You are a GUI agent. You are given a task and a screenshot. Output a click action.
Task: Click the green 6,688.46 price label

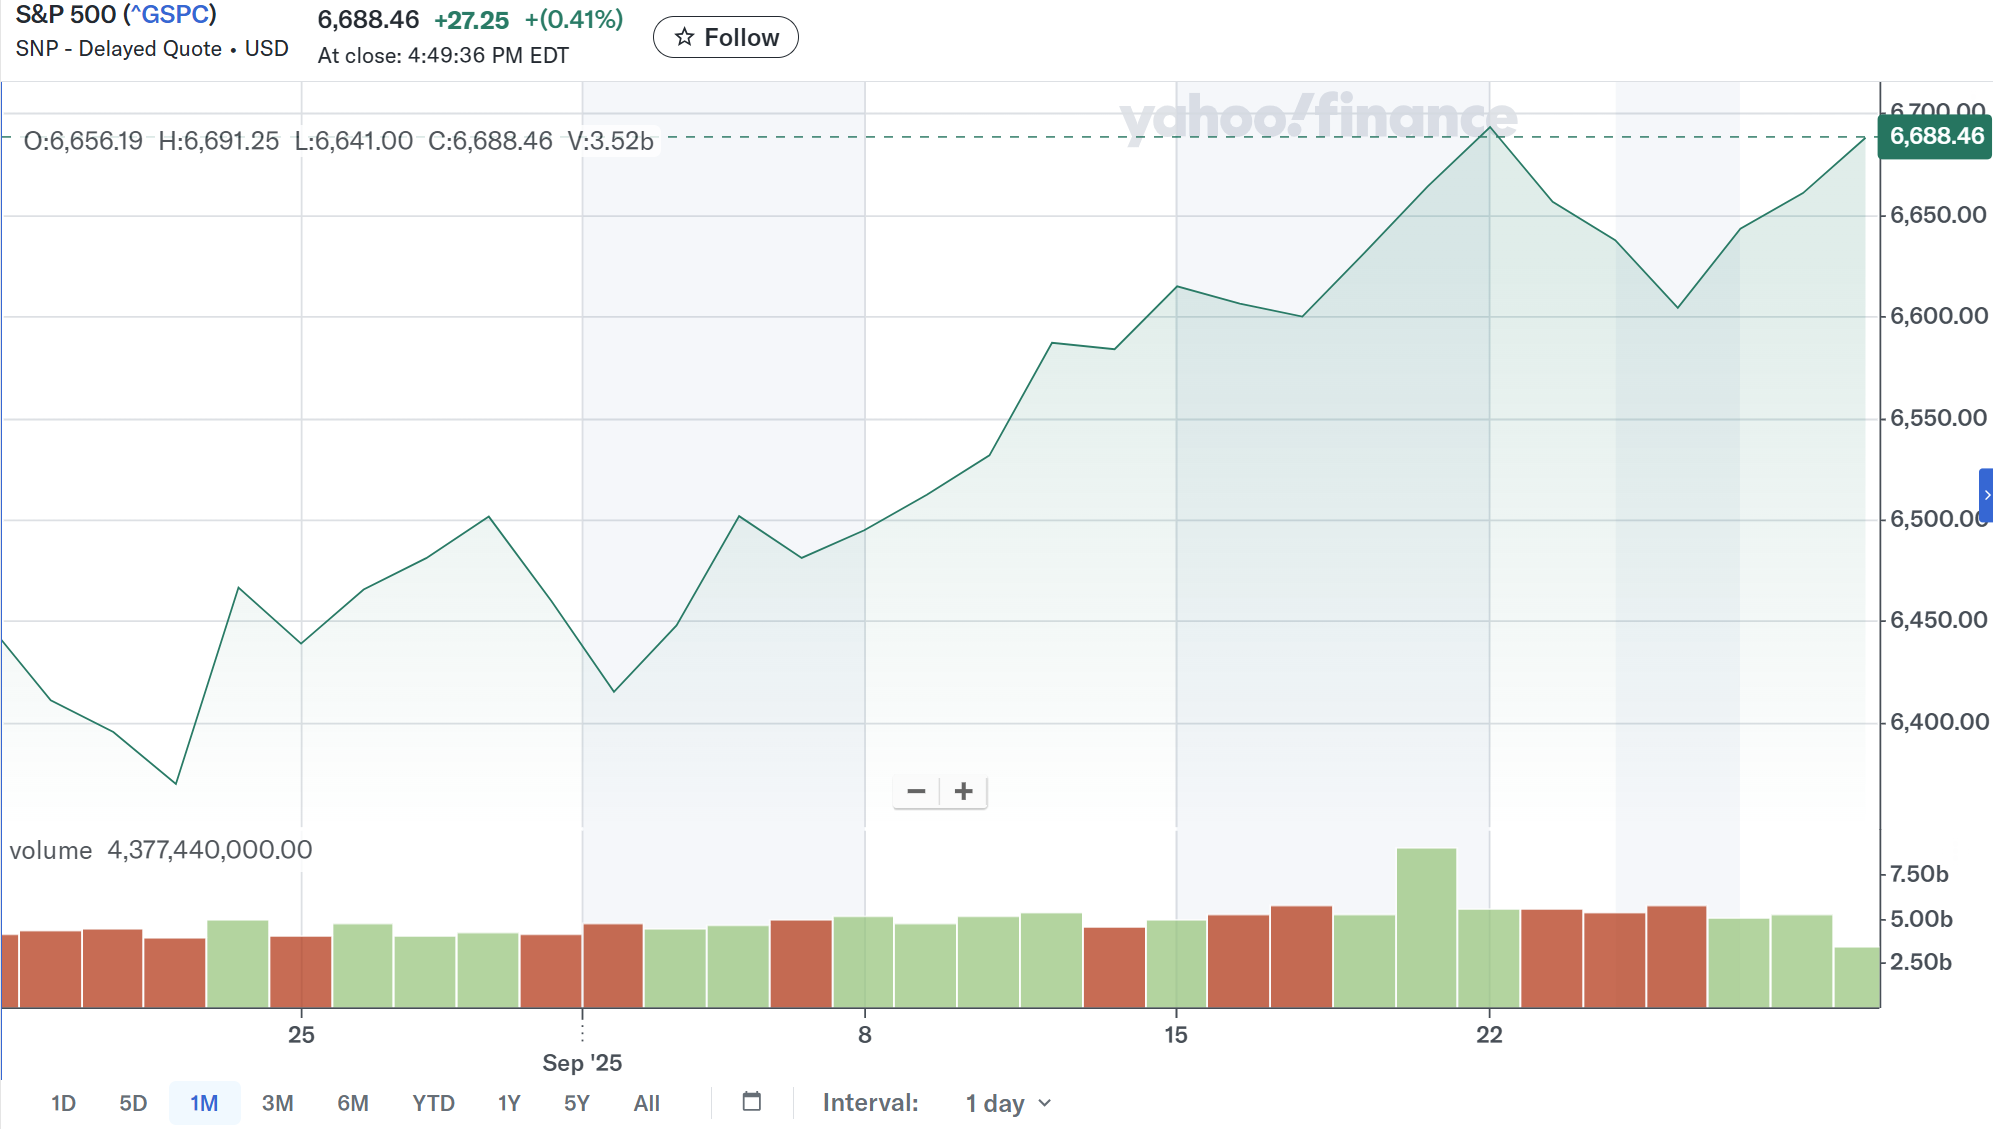pyautogui.click(x=1935, y=137)
